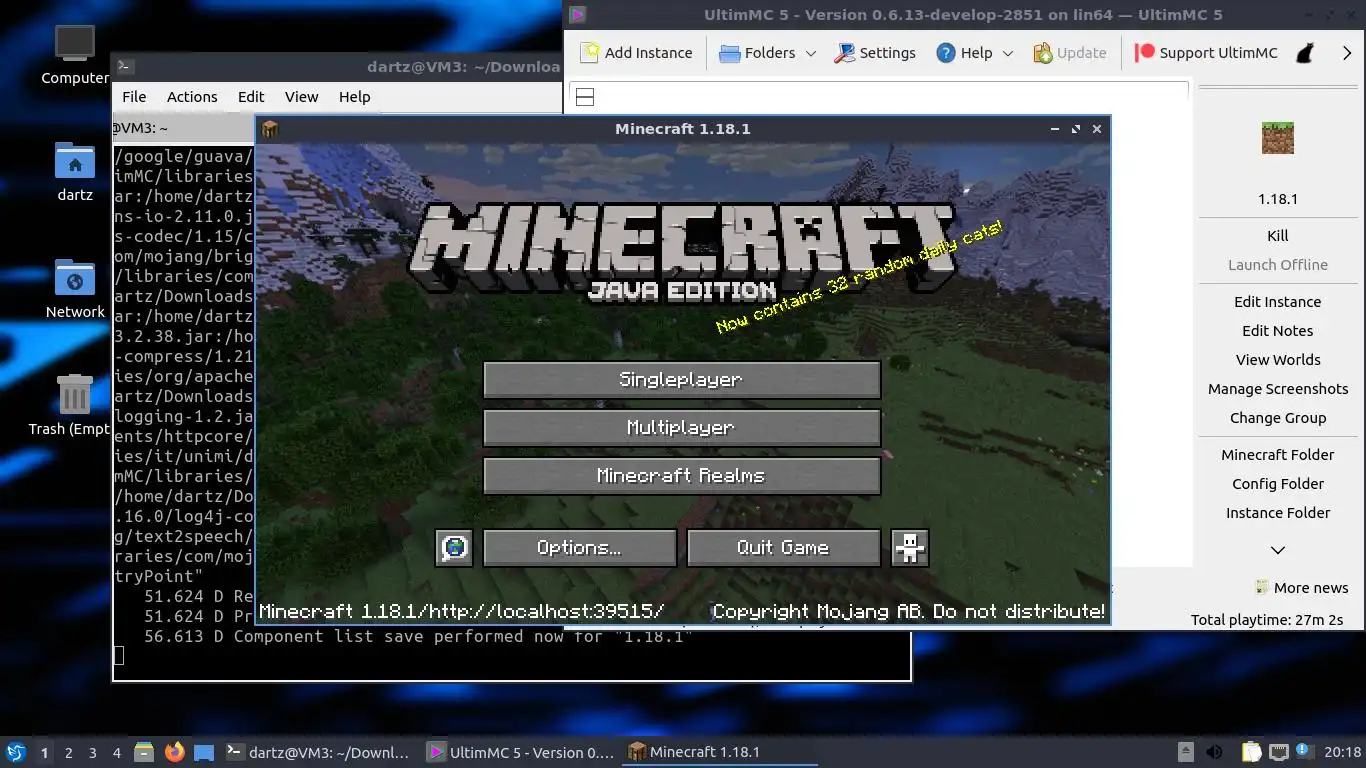Click the Update button in UltimMC

[1070, 53]
